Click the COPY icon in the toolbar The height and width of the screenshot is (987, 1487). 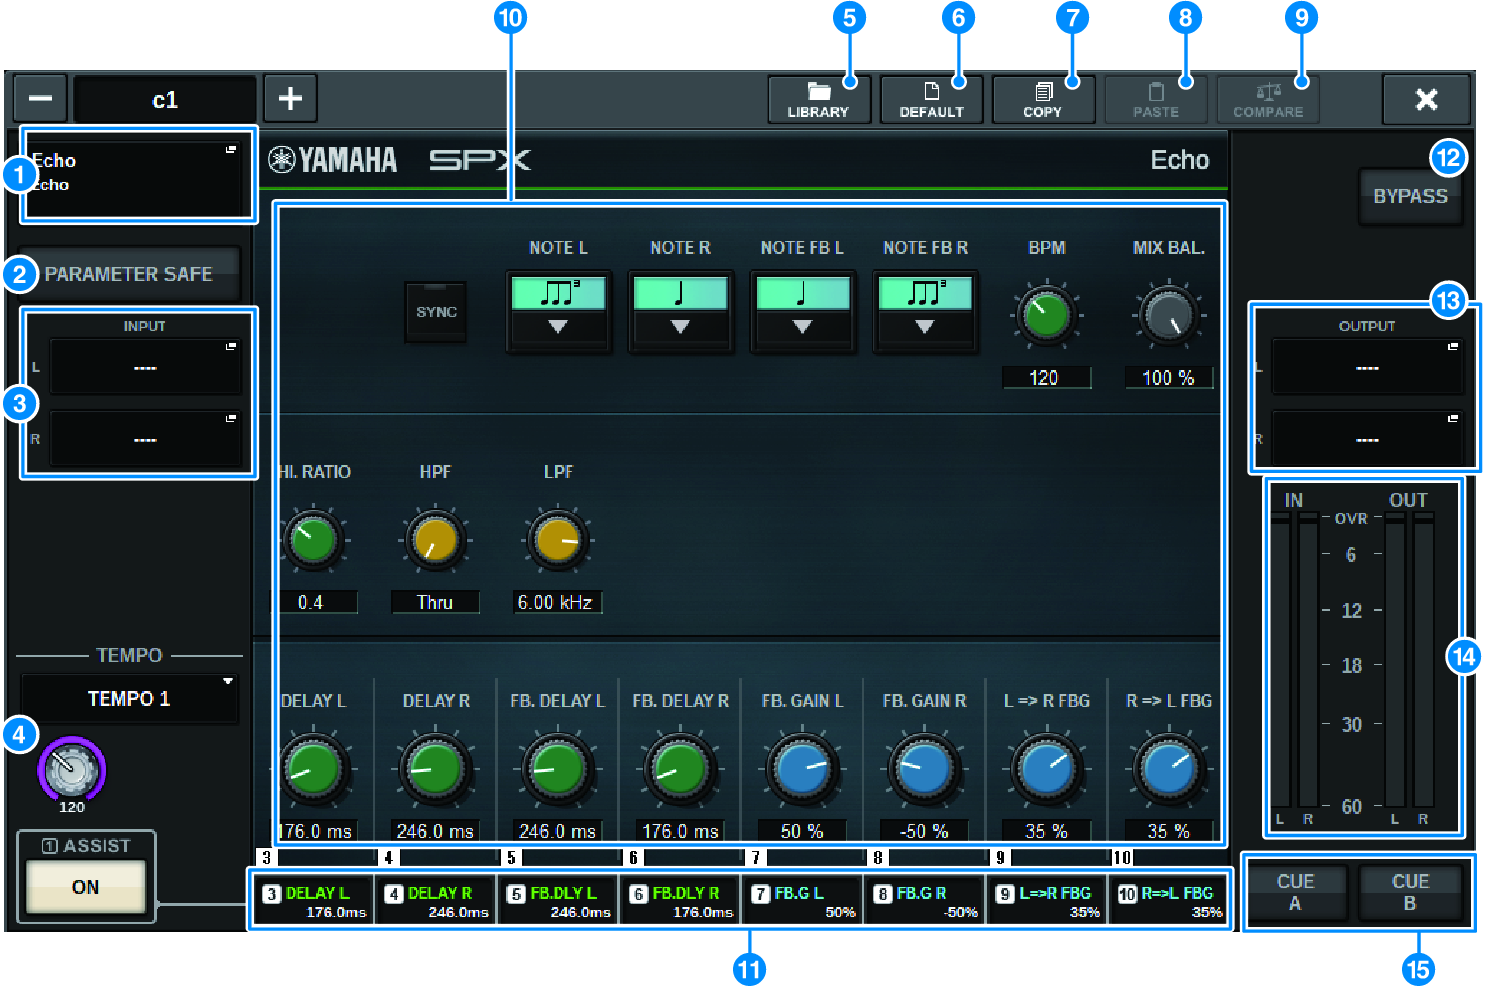[x=1043, y=99]
